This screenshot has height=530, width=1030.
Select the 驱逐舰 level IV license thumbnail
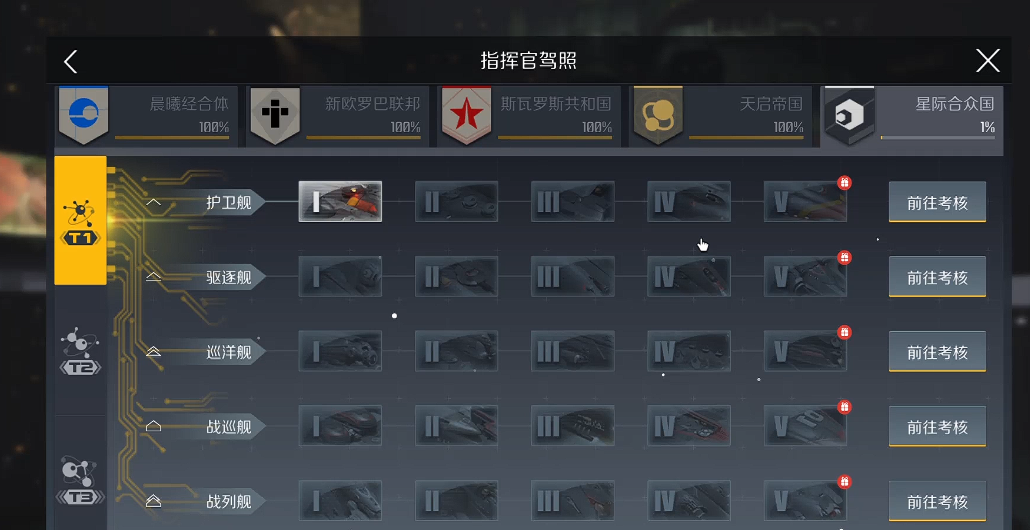[x=689, y=276]
